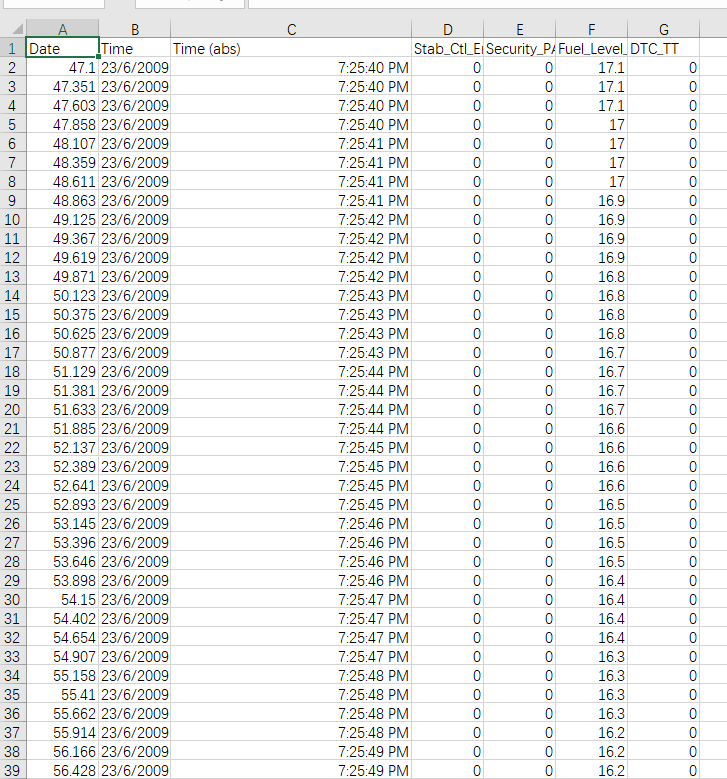Click cell with value 52.137
This screenshot has height=779, width=727.
pos(62,448)
